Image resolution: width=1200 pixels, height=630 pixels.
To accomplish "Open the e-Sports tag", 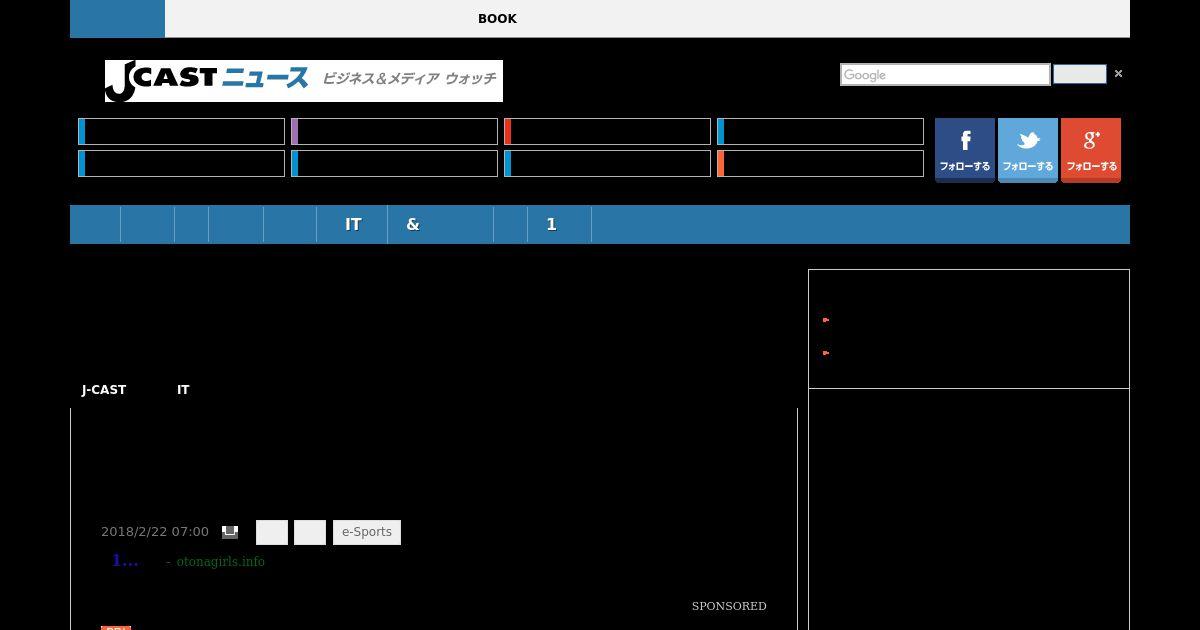I will (367, 532).
